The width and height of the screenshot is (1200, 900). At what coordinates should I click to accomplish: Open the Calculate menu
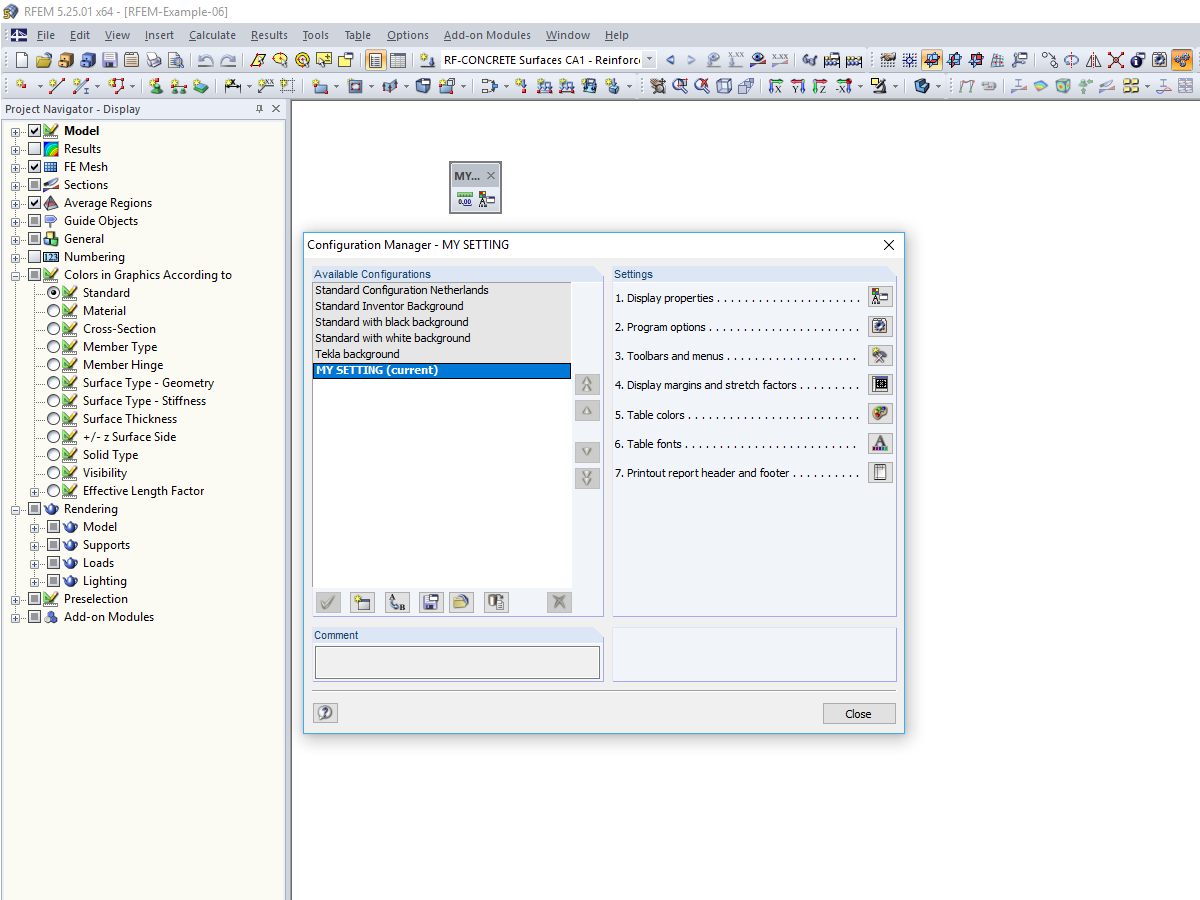tap(212, 35)
